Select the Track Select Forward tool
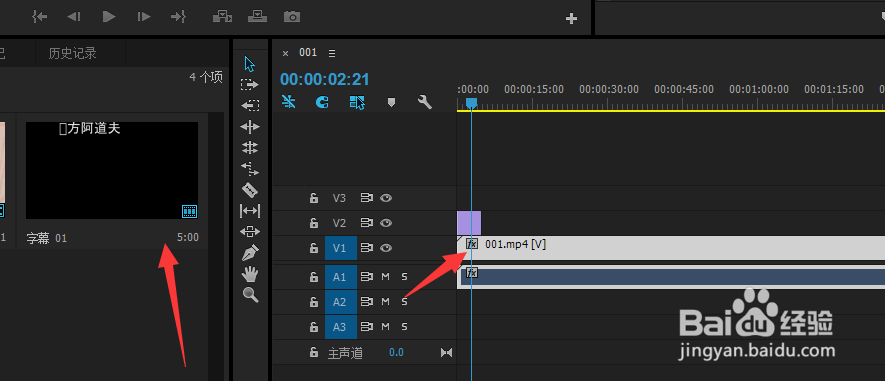This screenshot has width=885, height=381. coord(249,85)
